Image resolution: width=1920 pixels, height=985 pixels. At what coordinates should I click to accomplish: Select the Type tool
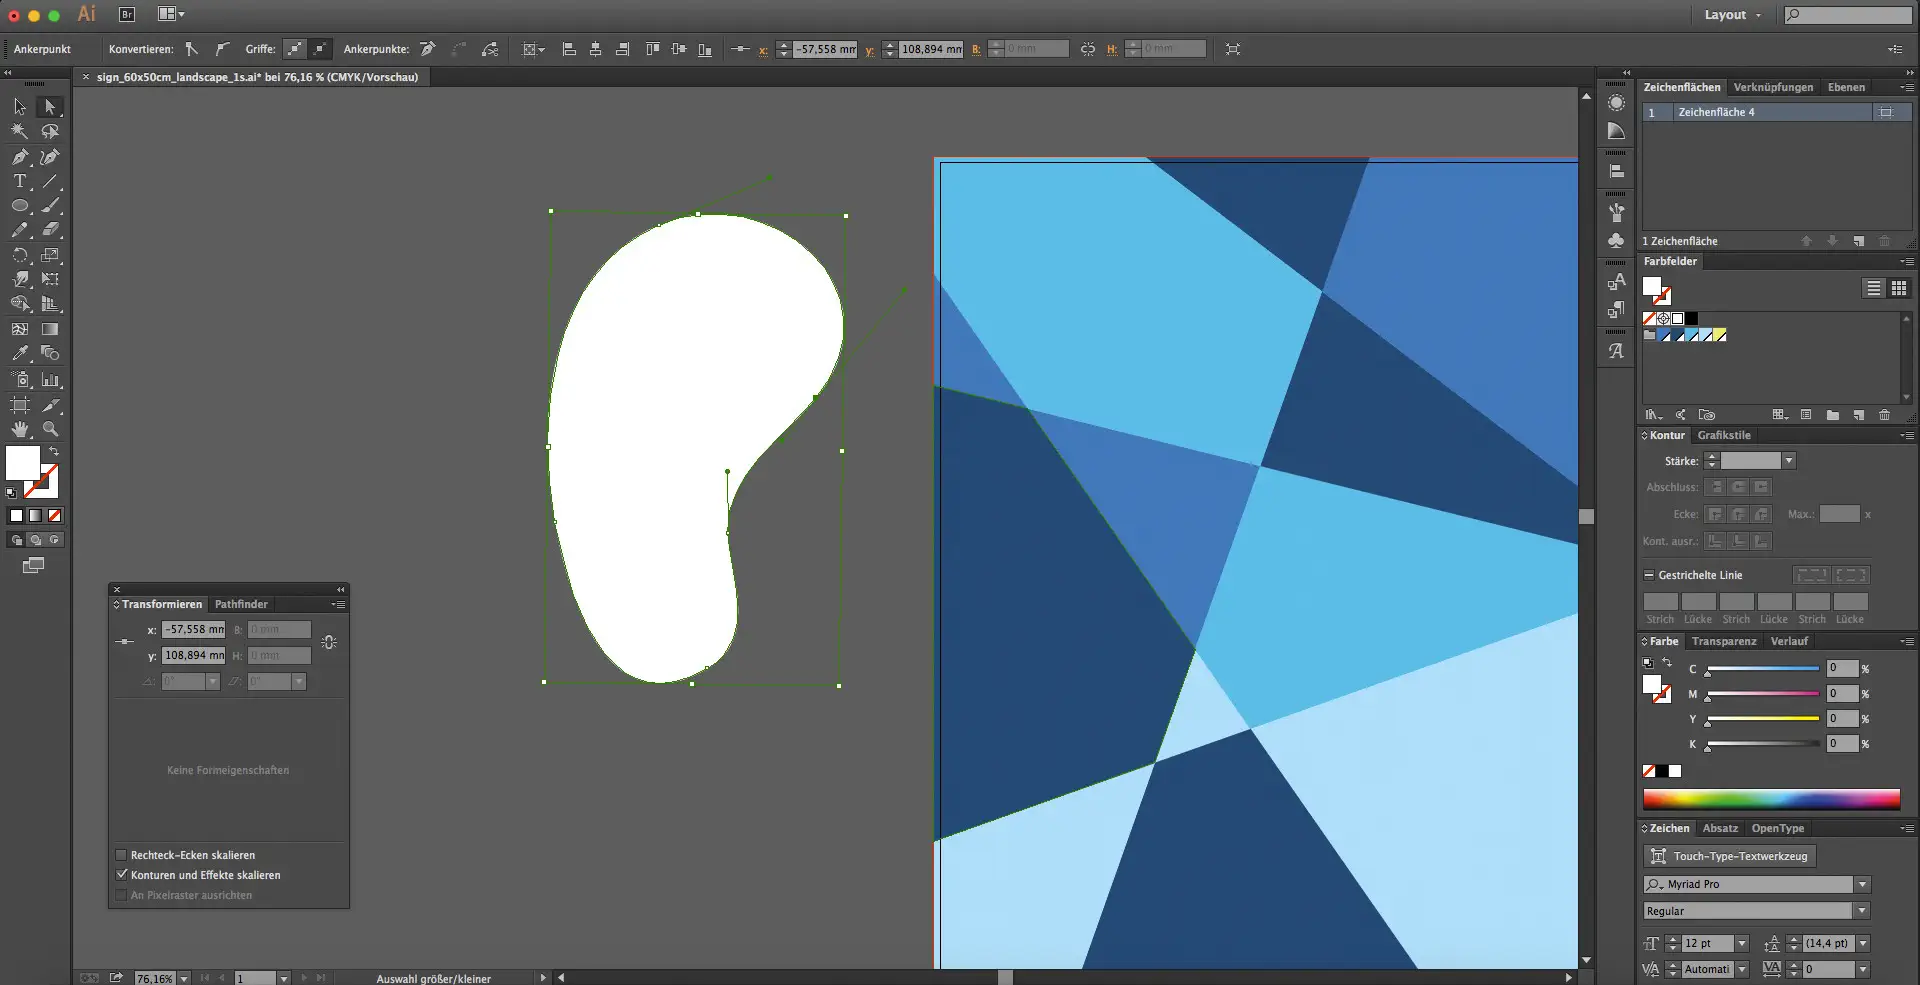click(20, 182)
